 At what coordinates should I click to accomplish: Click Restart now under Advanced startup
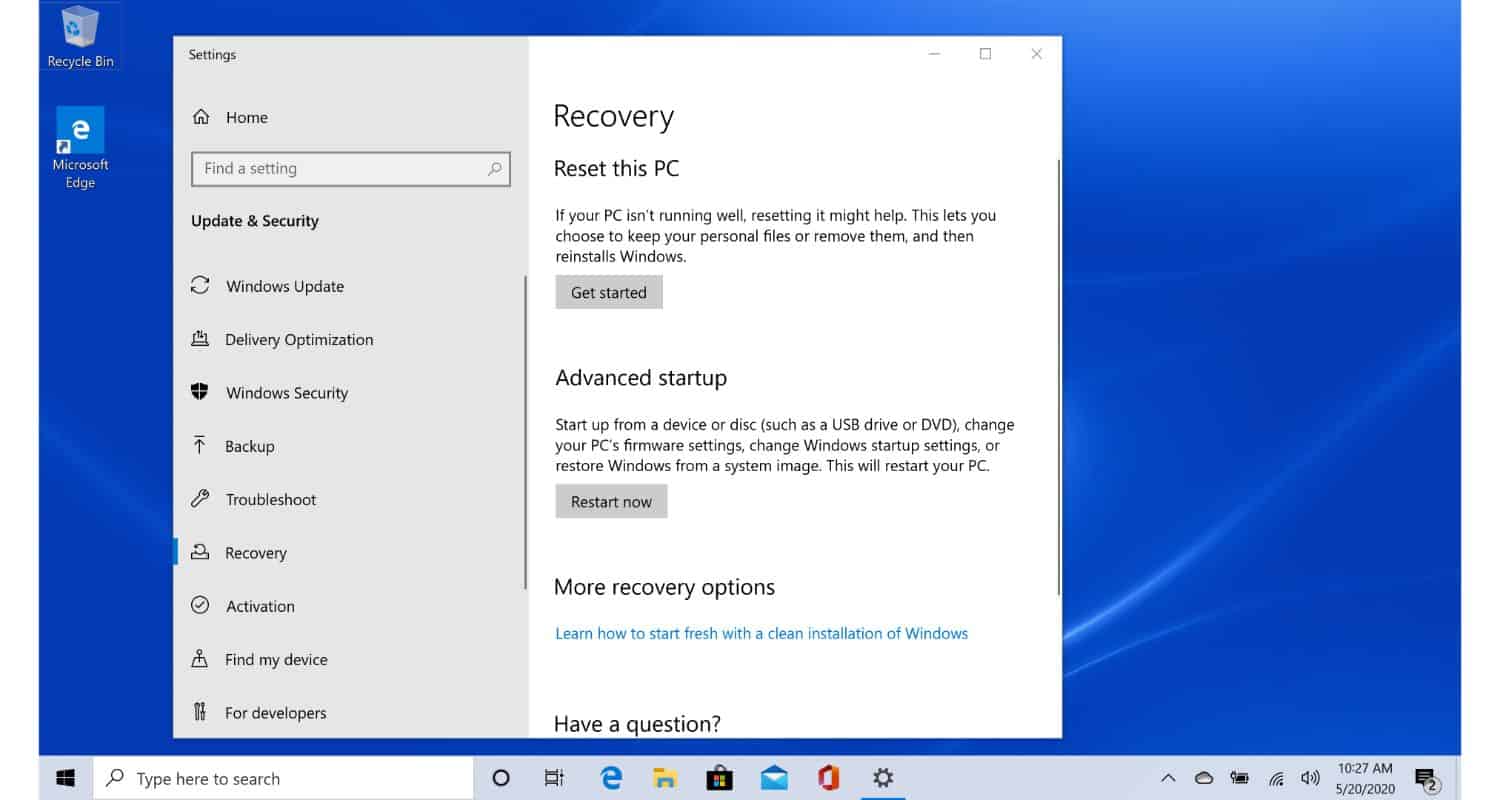(611, 501)
